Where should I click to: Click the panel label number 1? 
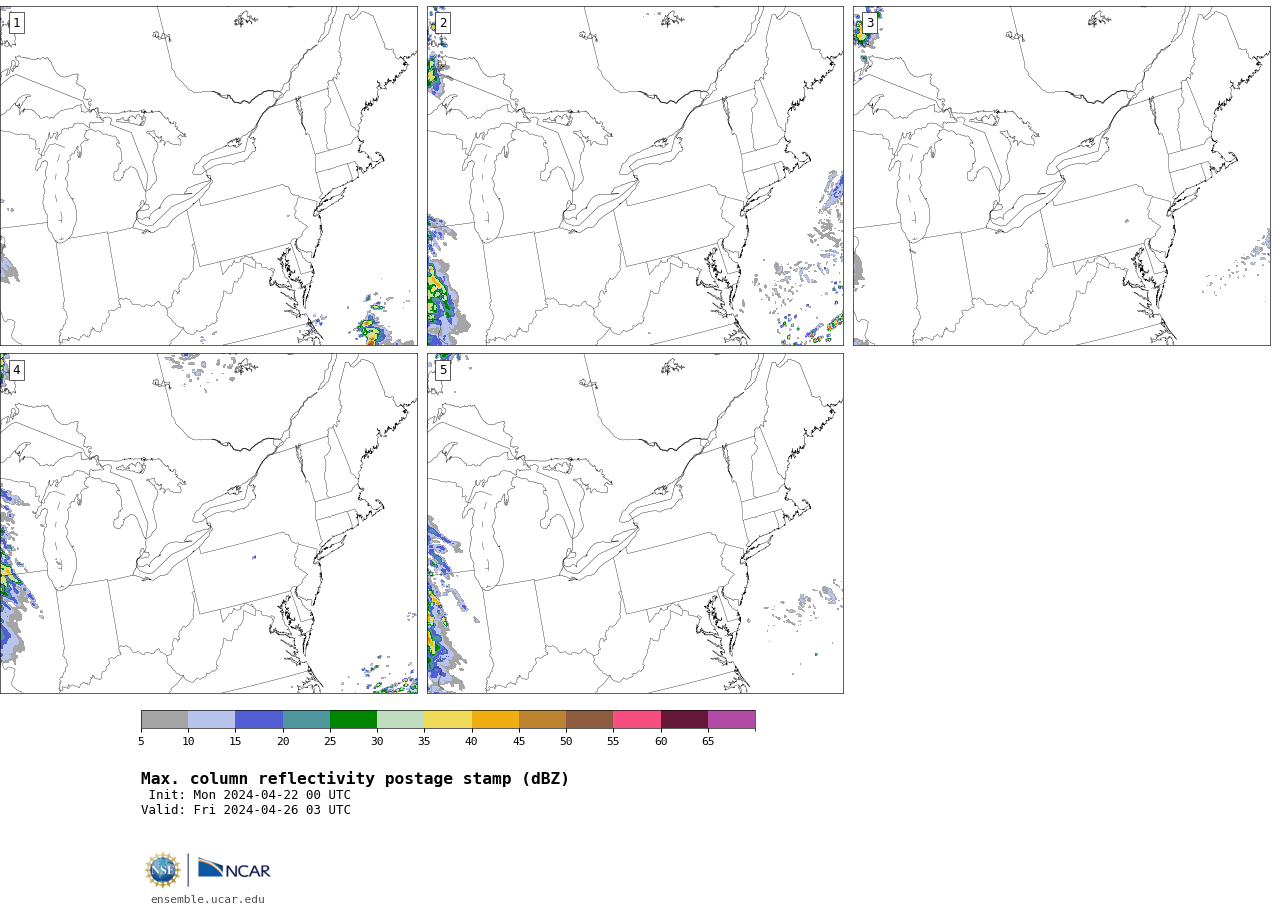pyautogui.click(x=16, y=23)
